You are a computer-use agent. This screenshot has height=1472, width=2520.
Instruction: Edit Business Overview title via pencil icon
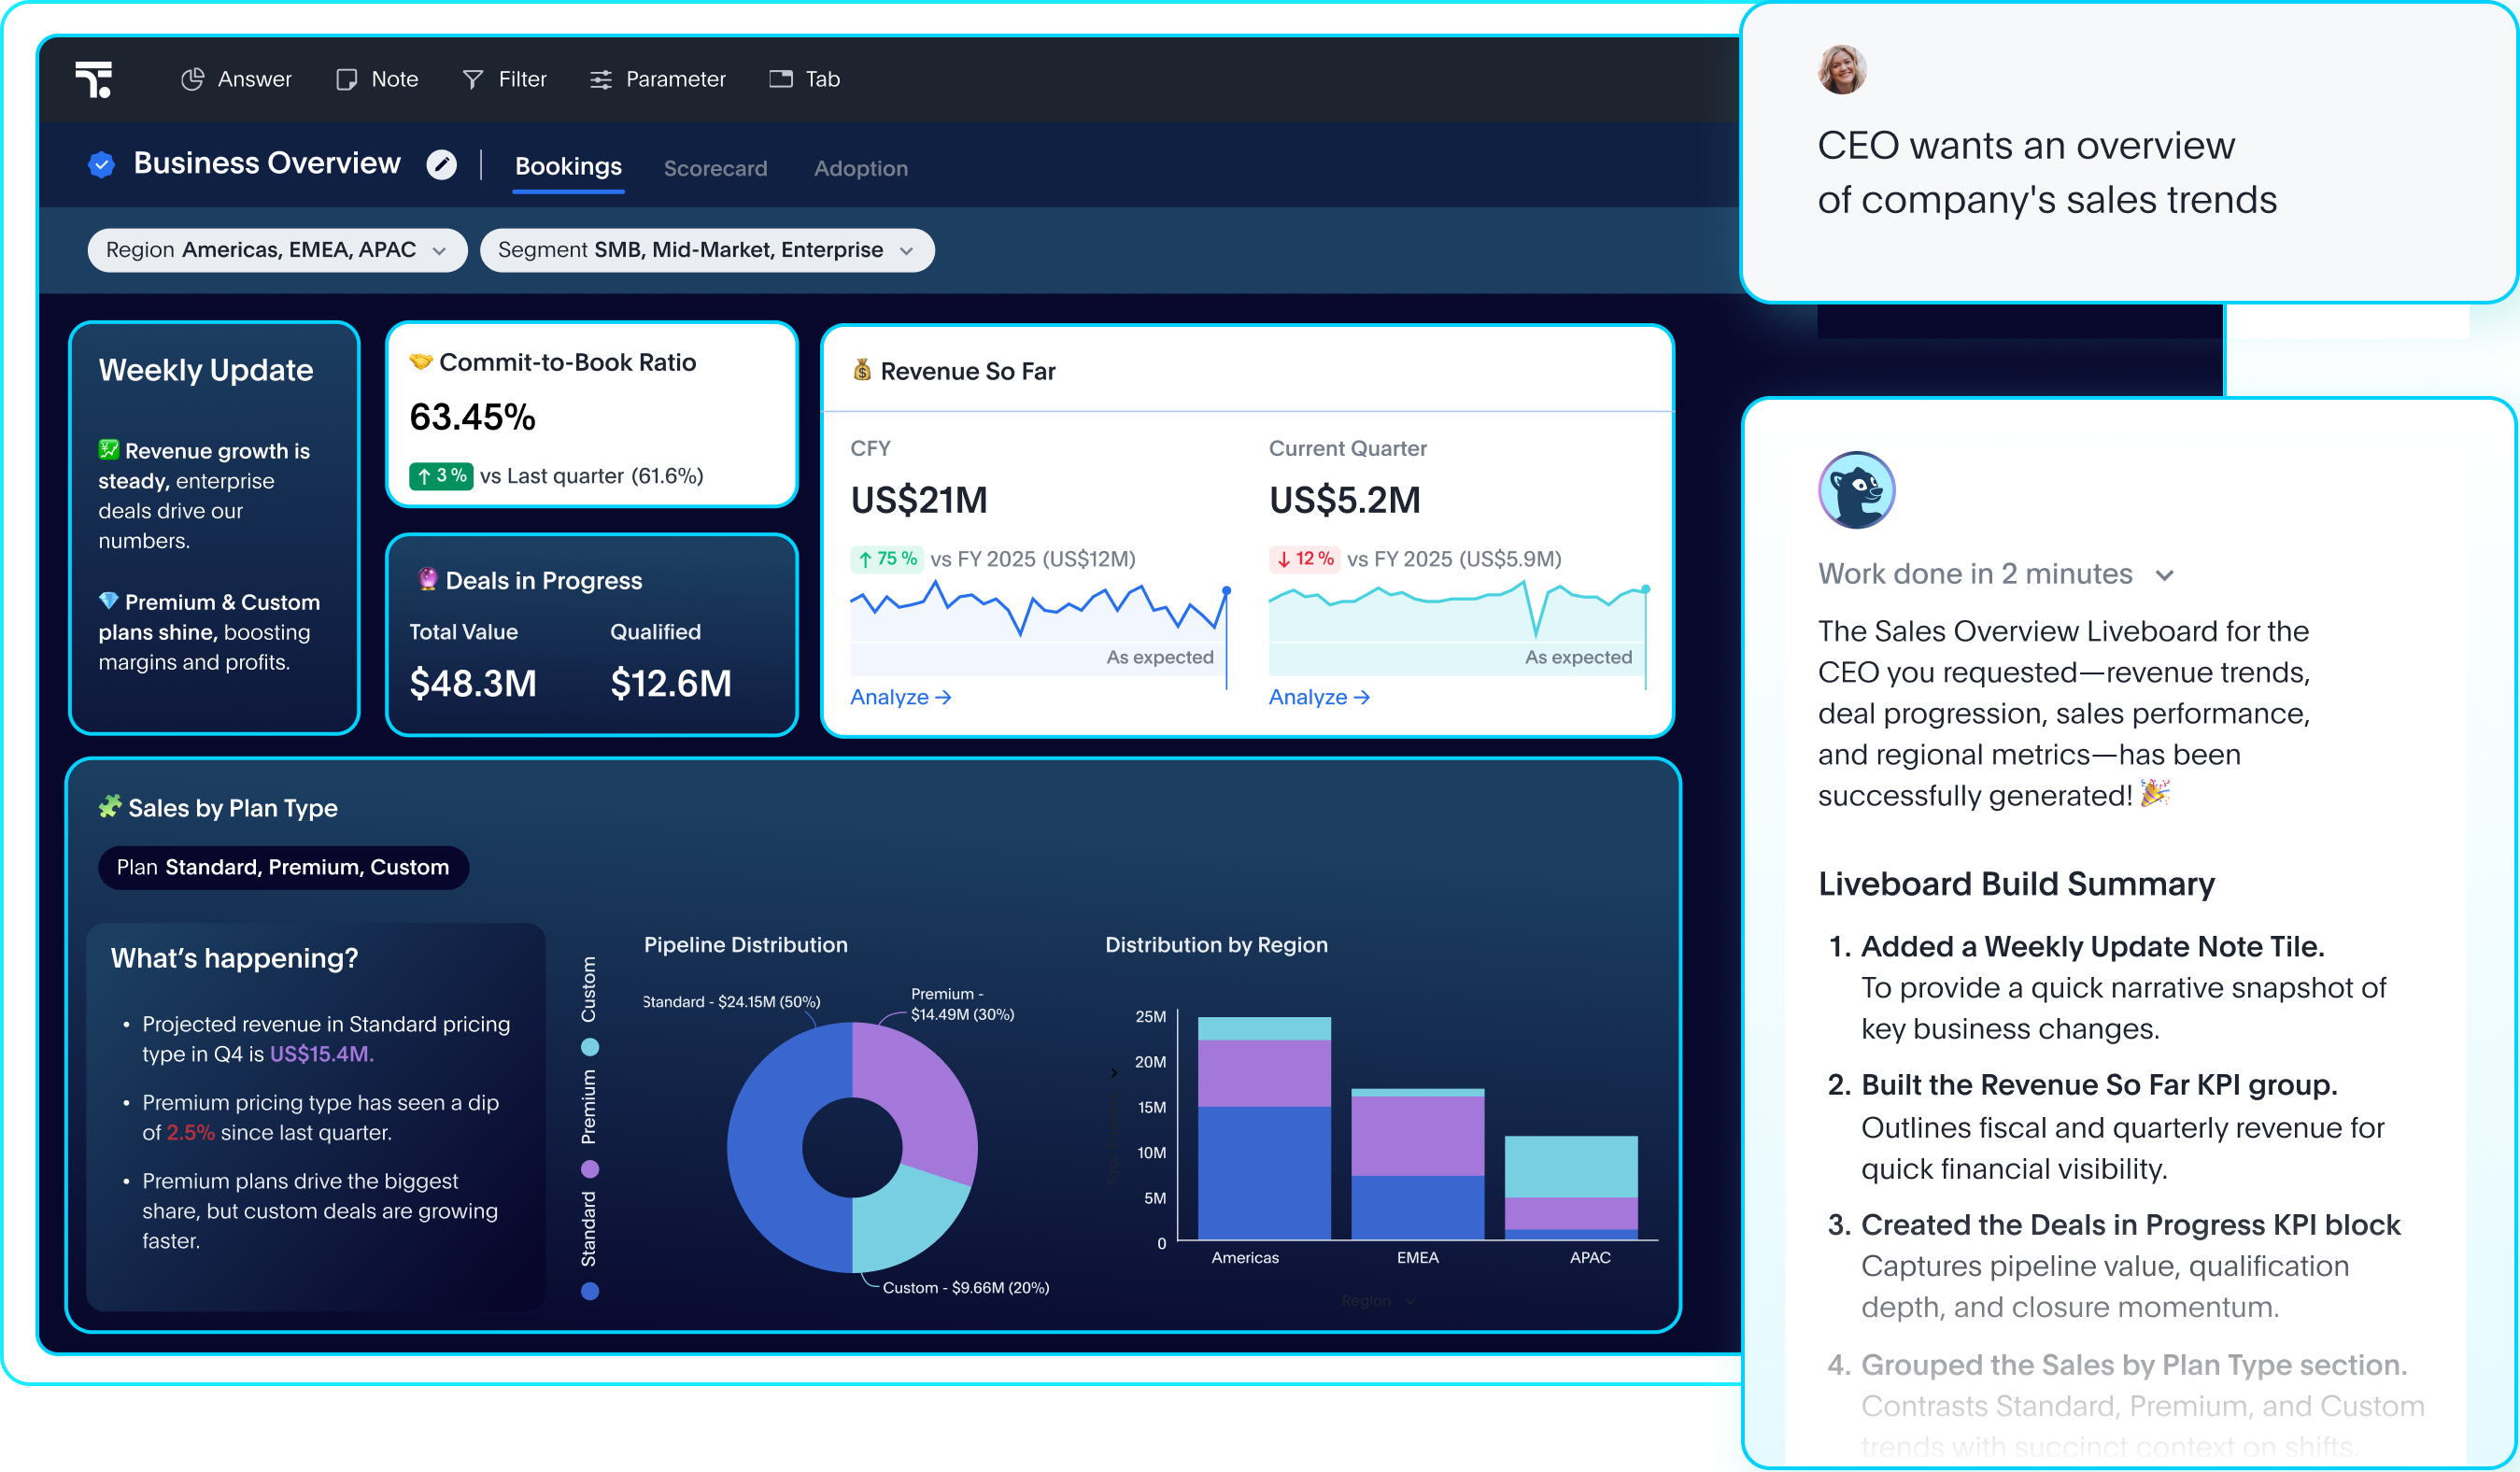pyautogui.click(x=441, y=164)
